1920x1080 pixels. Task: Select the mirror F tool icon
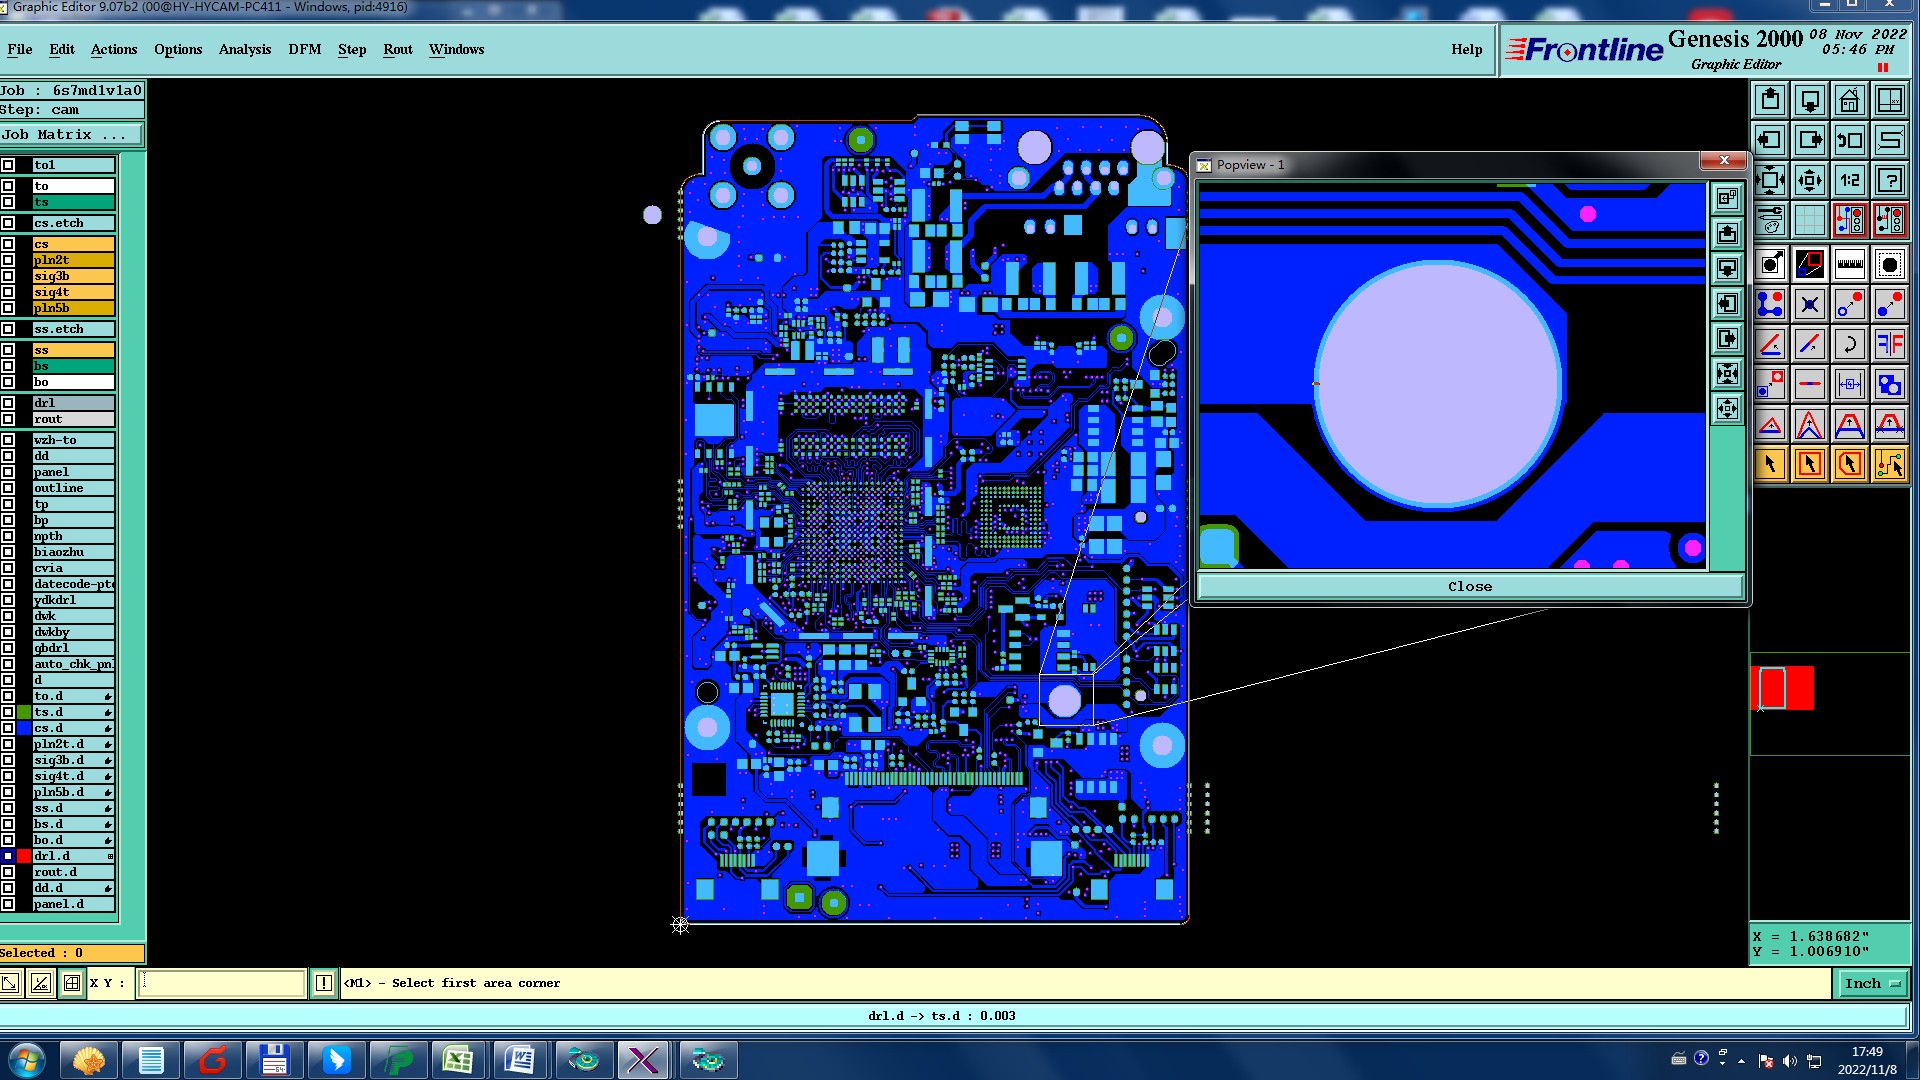coord(1890,344)
